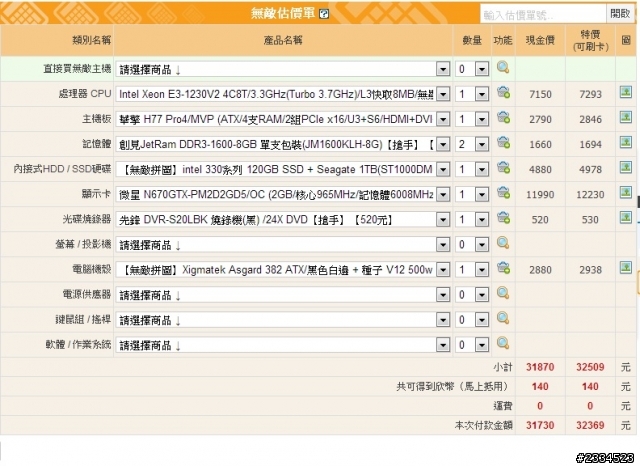The height and width of the screenshot is (466, 640).
Task: View product image icon for 華擎 H77 Pro4/MVP
Action: [626, 118]
